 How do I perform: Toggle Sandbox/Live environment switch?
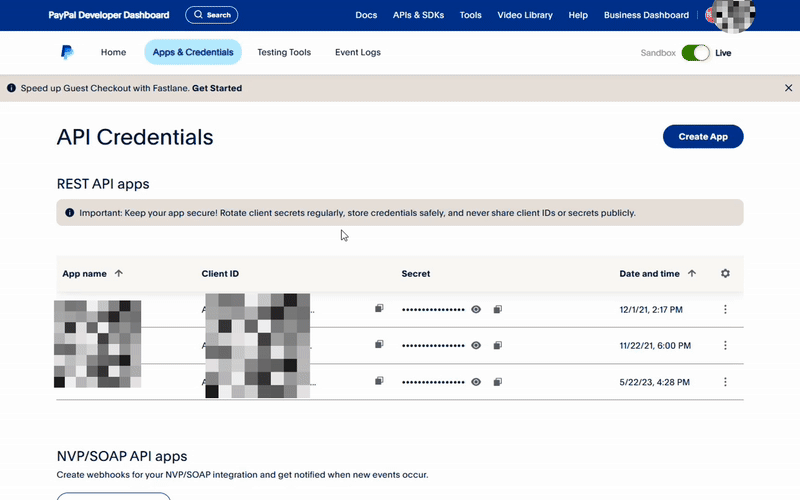point(695,52)
